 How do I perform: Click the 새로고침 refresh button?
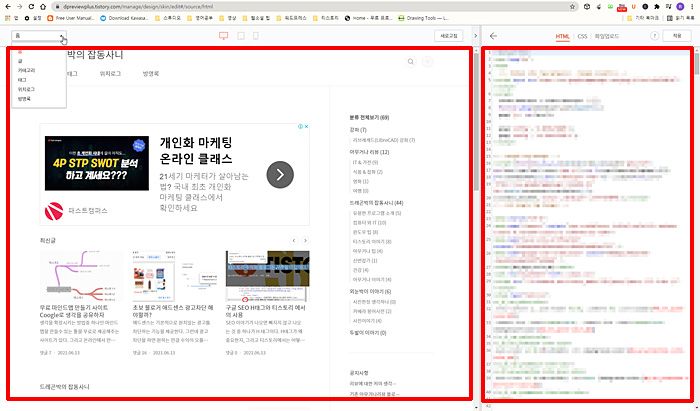(449, 36)
